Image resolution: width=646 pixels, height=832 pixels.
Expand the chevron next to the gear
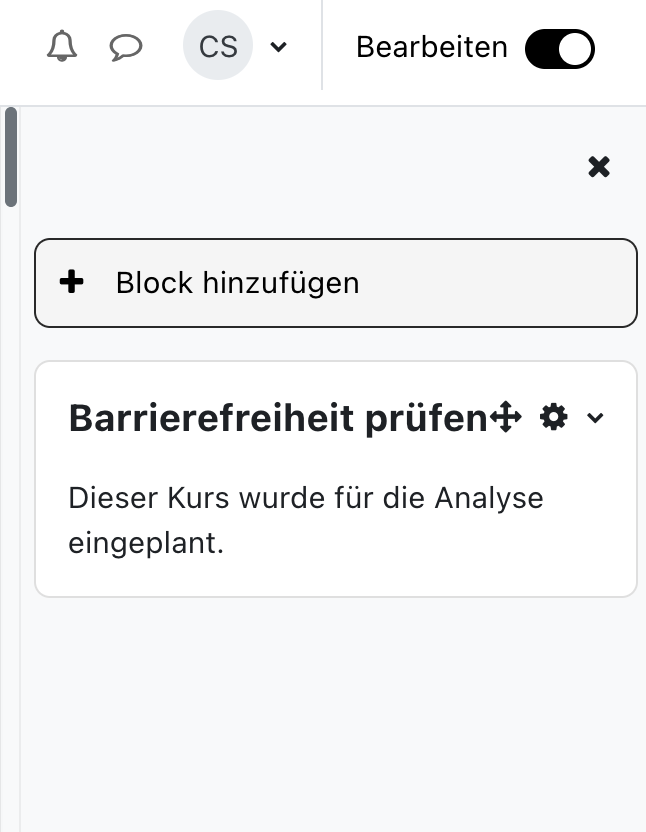596,418
